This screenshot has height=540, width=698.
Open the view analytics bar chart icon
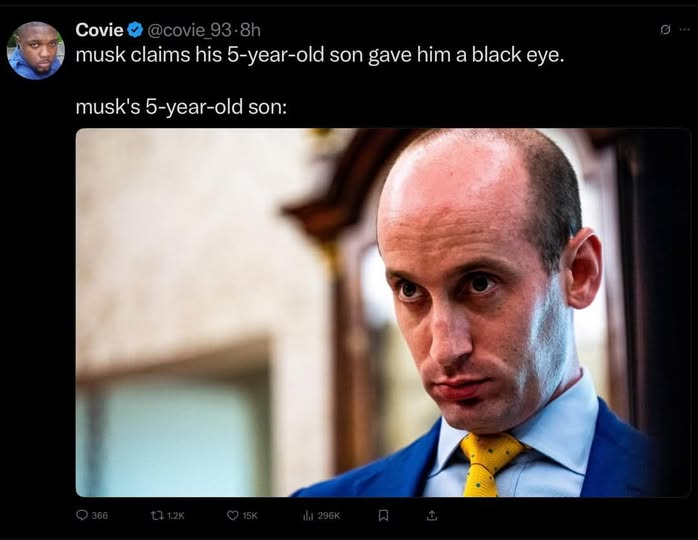(x=308, y=515)
